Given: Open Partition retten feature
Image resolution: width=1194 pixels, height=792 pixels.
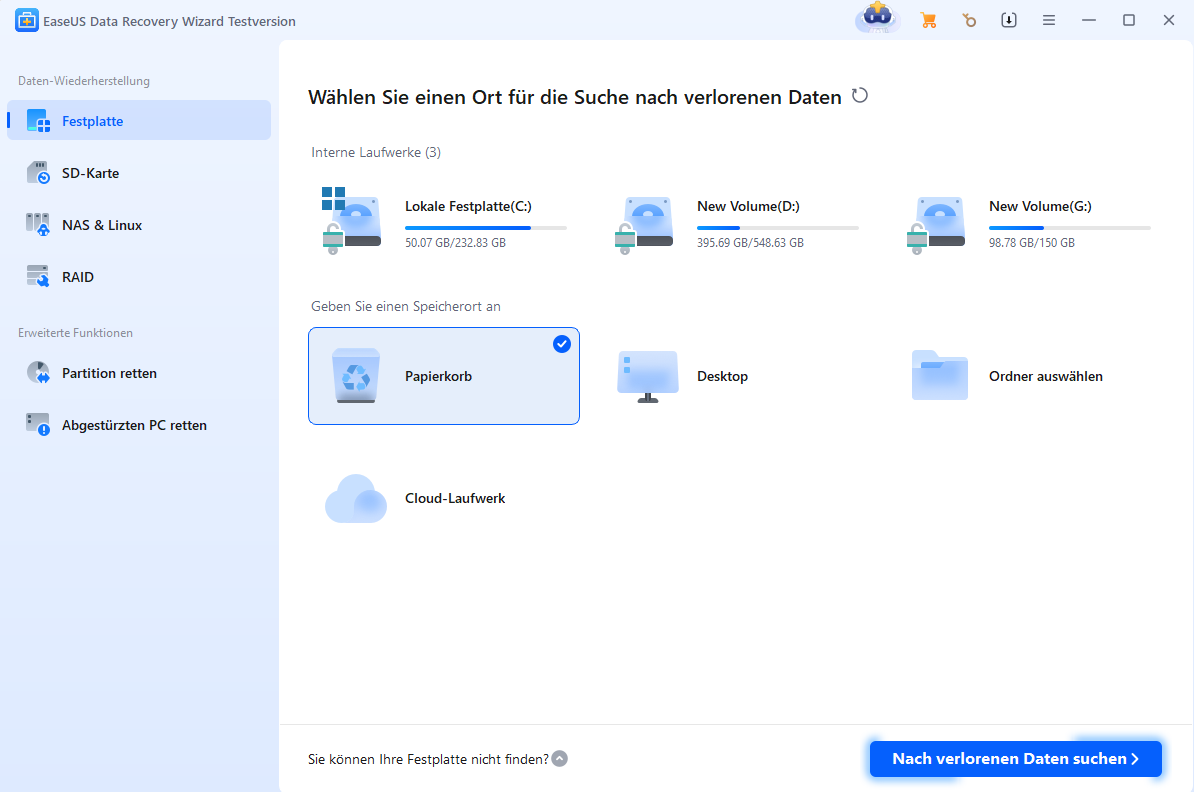Looking at the screenshot, I should click(x=139, y=373).
